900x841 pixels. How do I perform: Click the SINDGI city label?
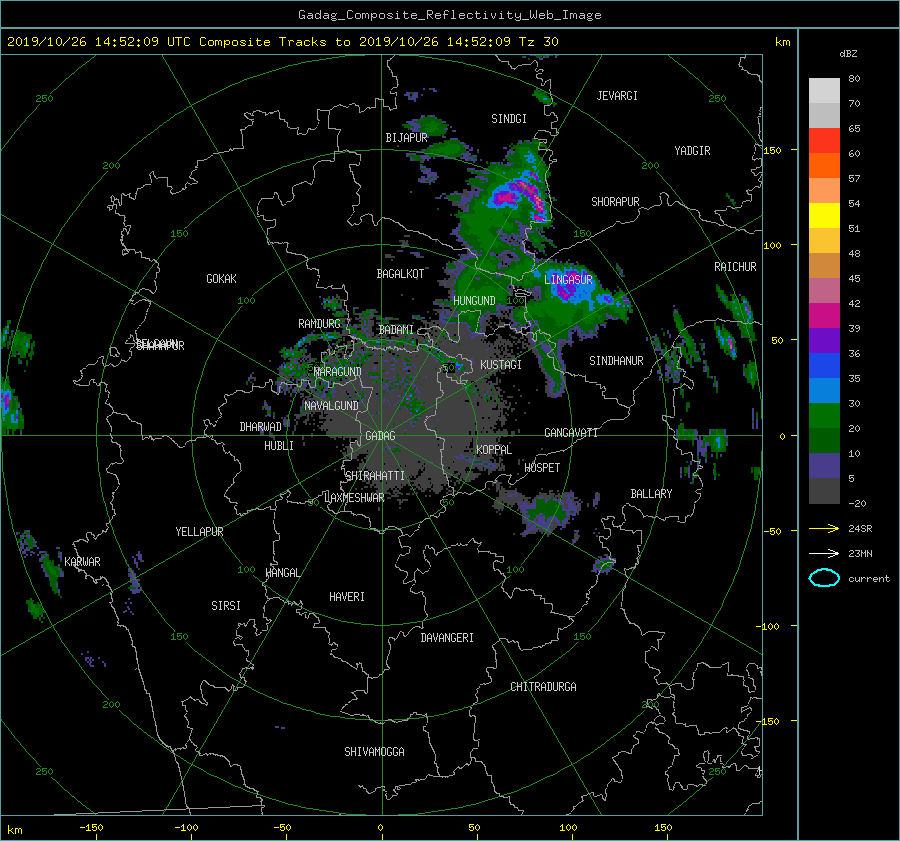tap(509, 119)
